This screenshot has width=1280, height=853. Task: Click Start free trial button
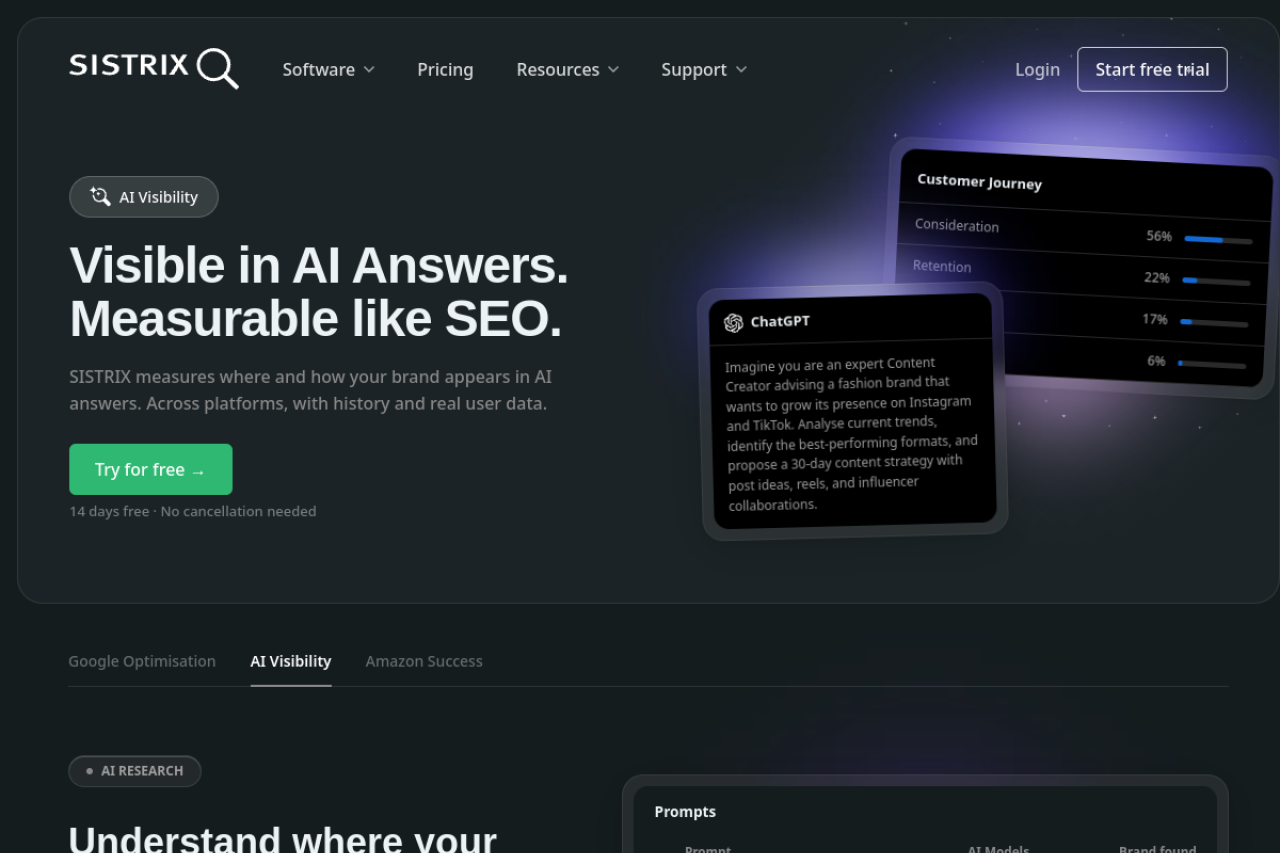pyautogui.click(x=1152, y=69)
